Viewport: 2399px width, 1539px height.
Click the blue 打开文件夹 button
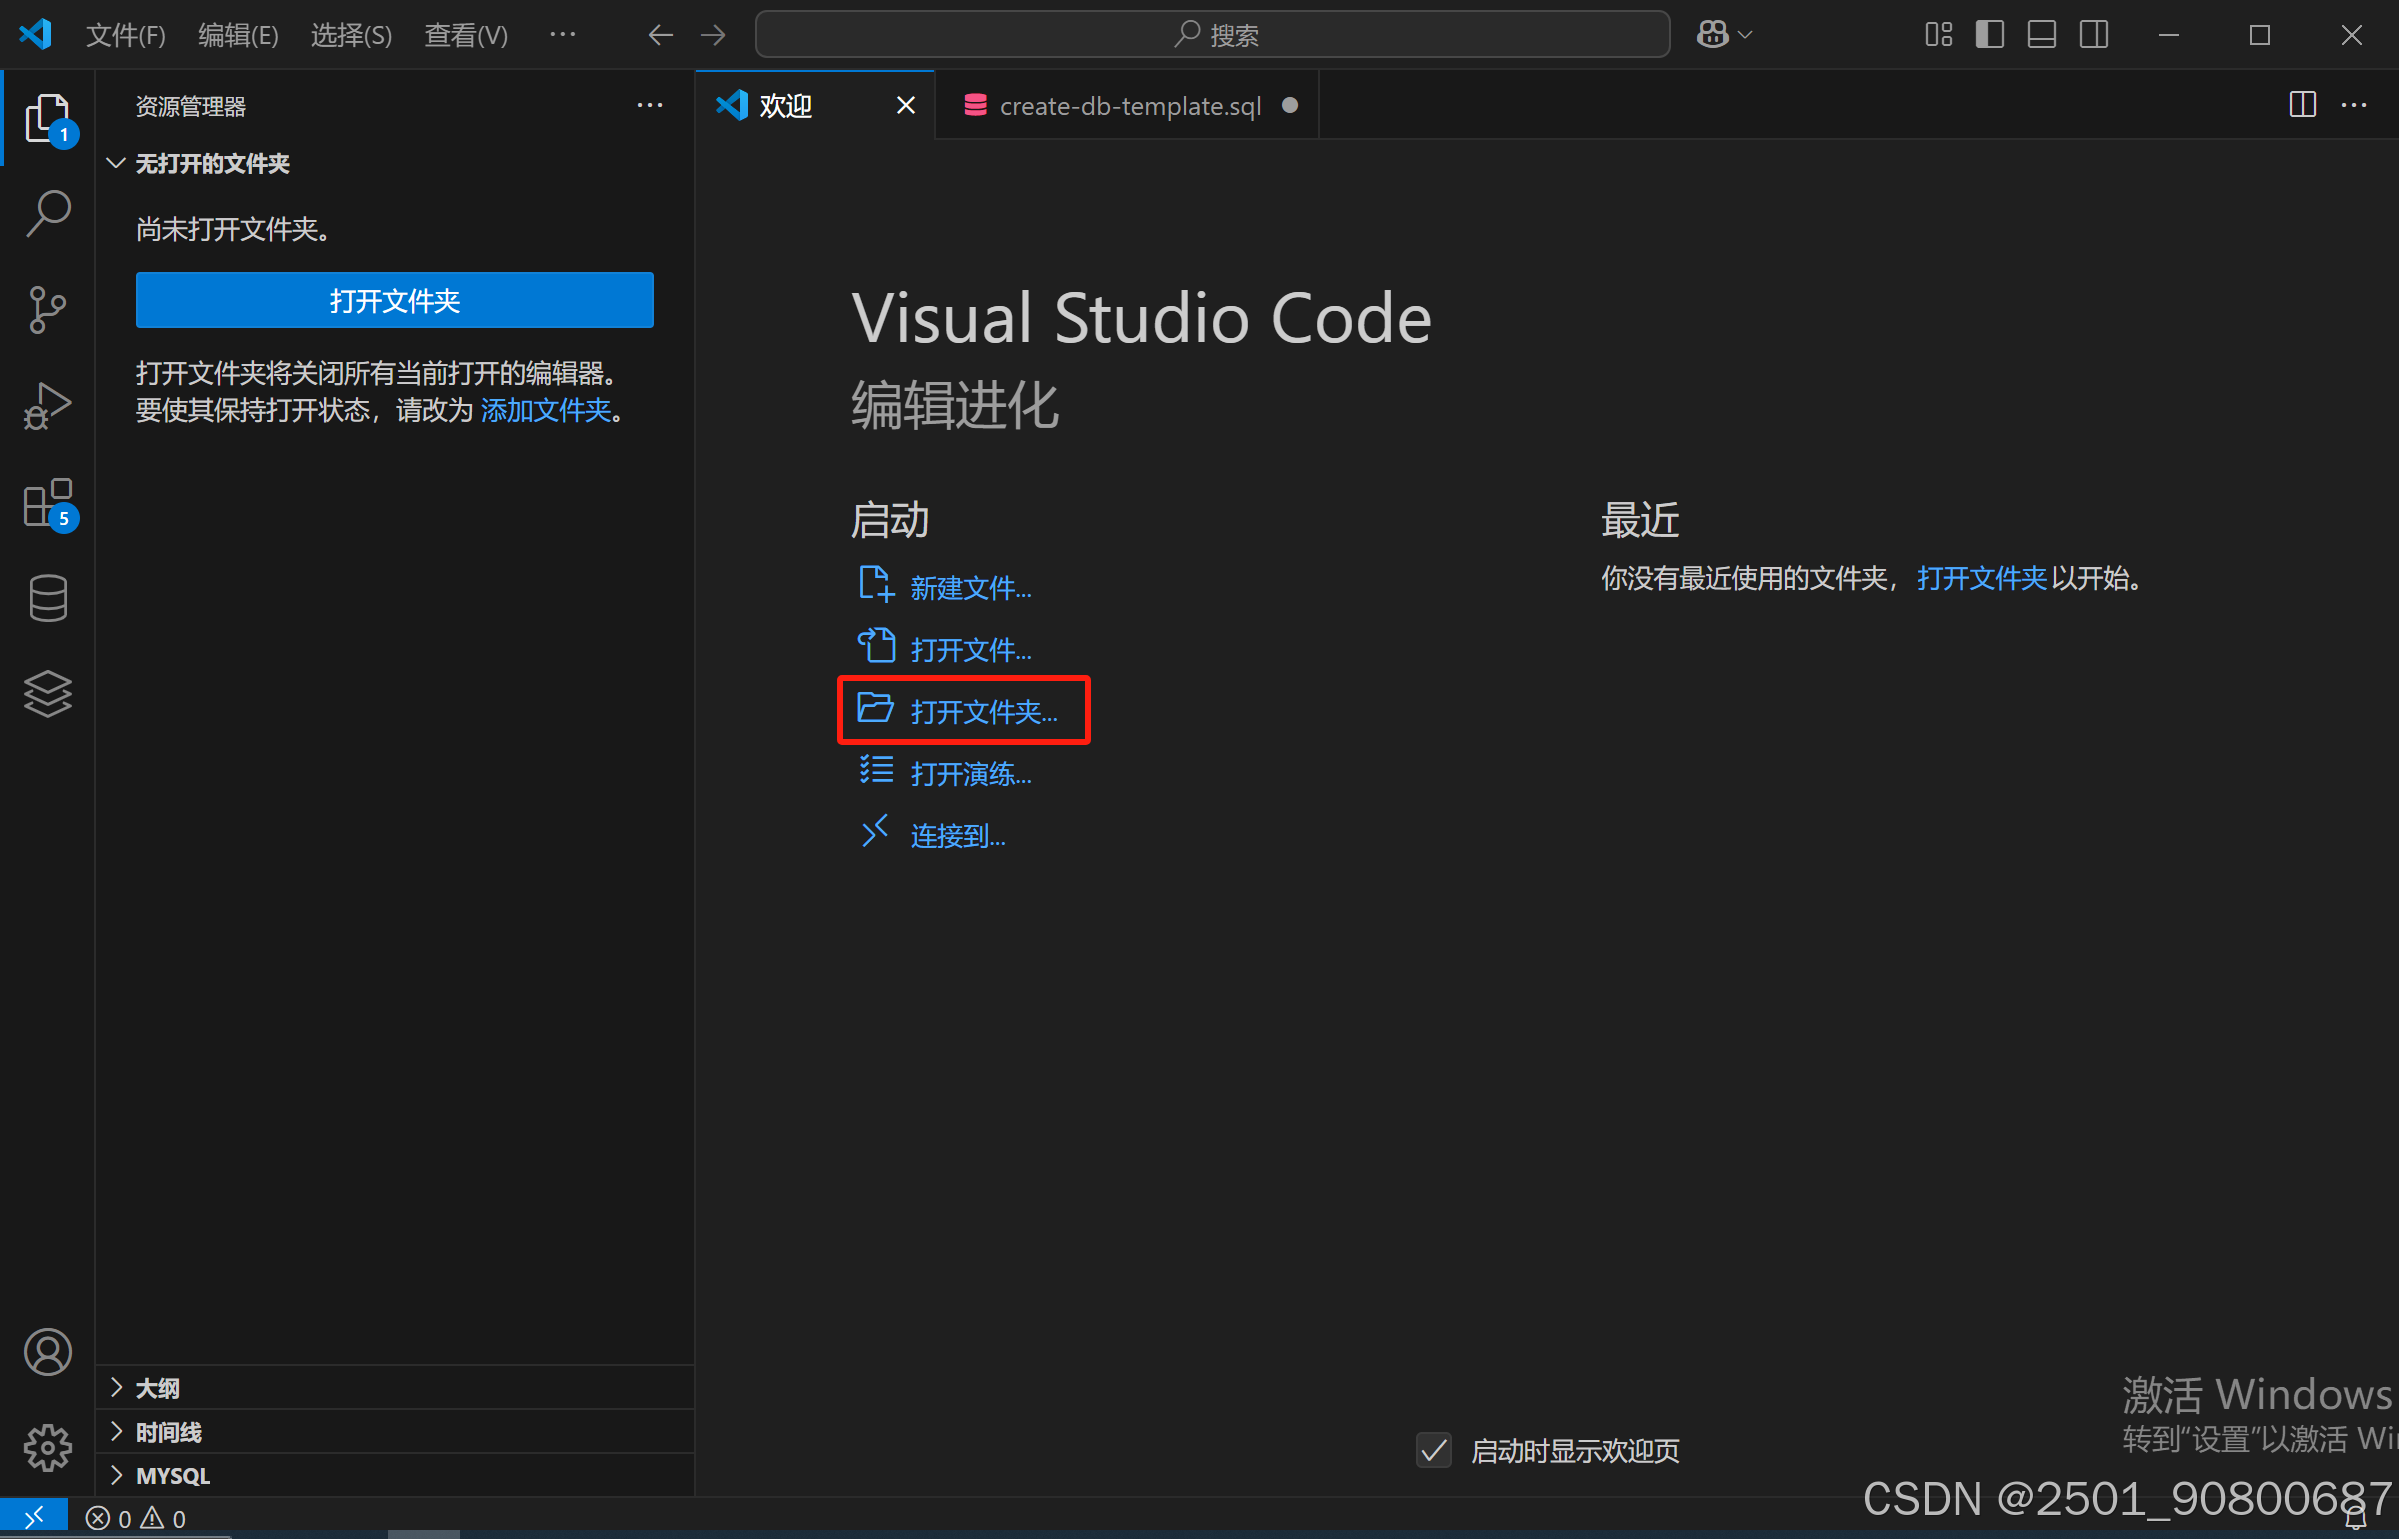pos(394,300)
